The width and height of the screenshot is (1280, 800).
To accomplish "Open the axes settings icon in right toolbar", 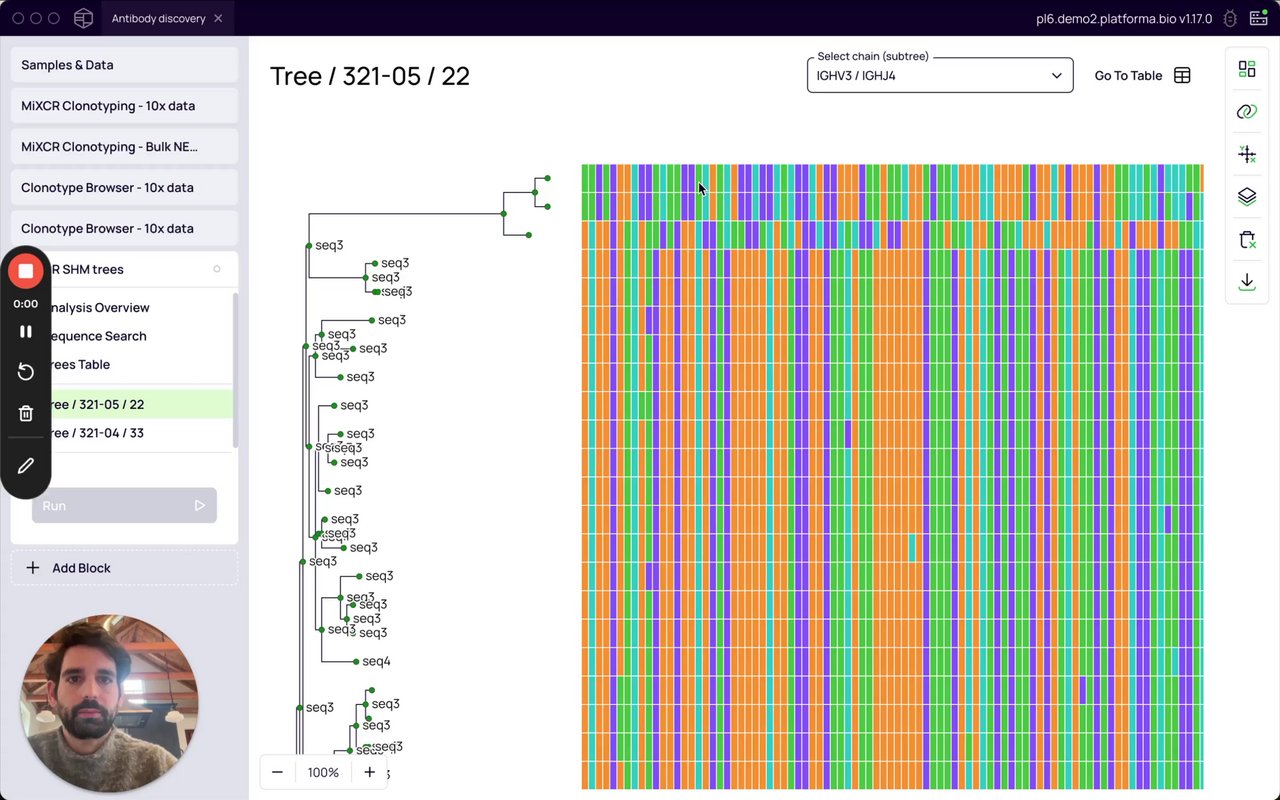I will 1247,154.
